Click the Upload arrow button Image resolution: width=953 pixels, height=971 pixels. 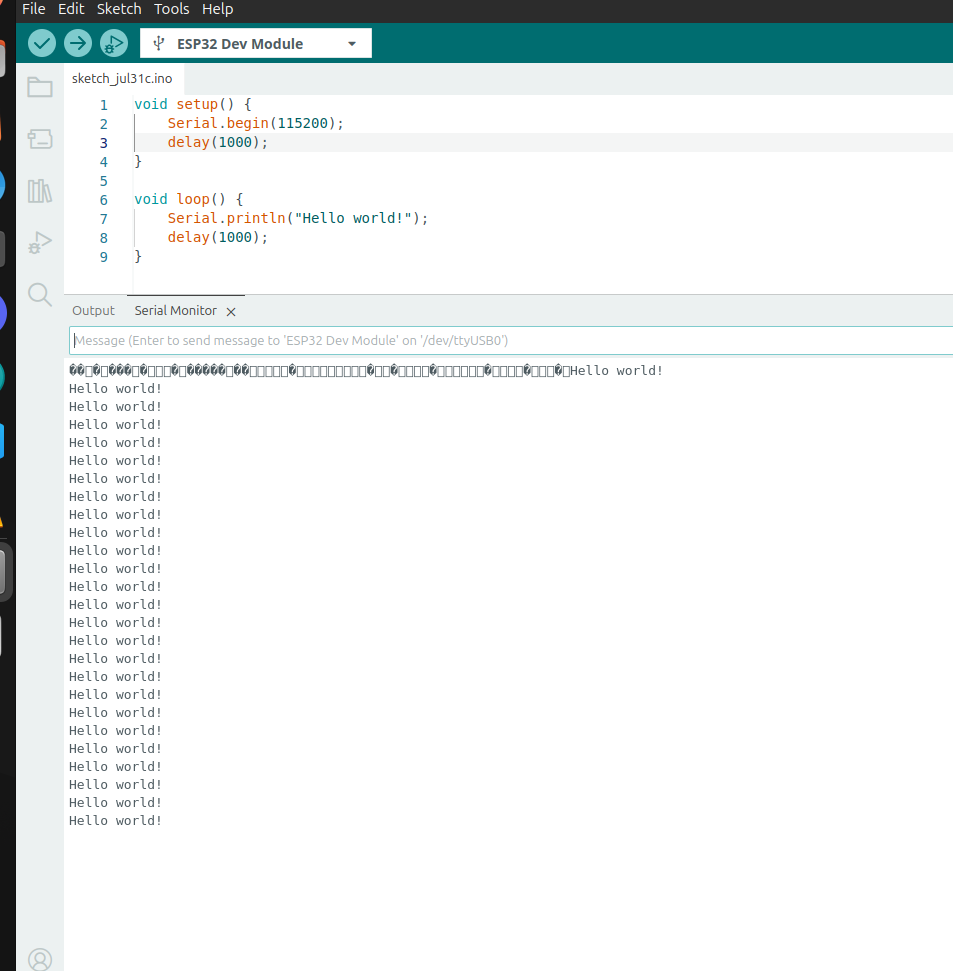click(77, 43)
